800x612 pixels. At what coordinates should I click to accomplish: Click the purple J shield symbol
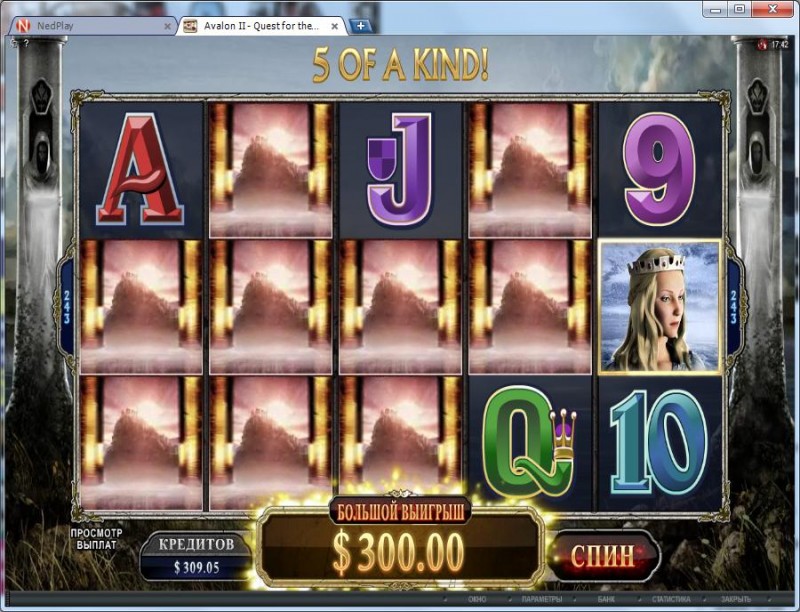pyautogui.click(x=400, y=170)
